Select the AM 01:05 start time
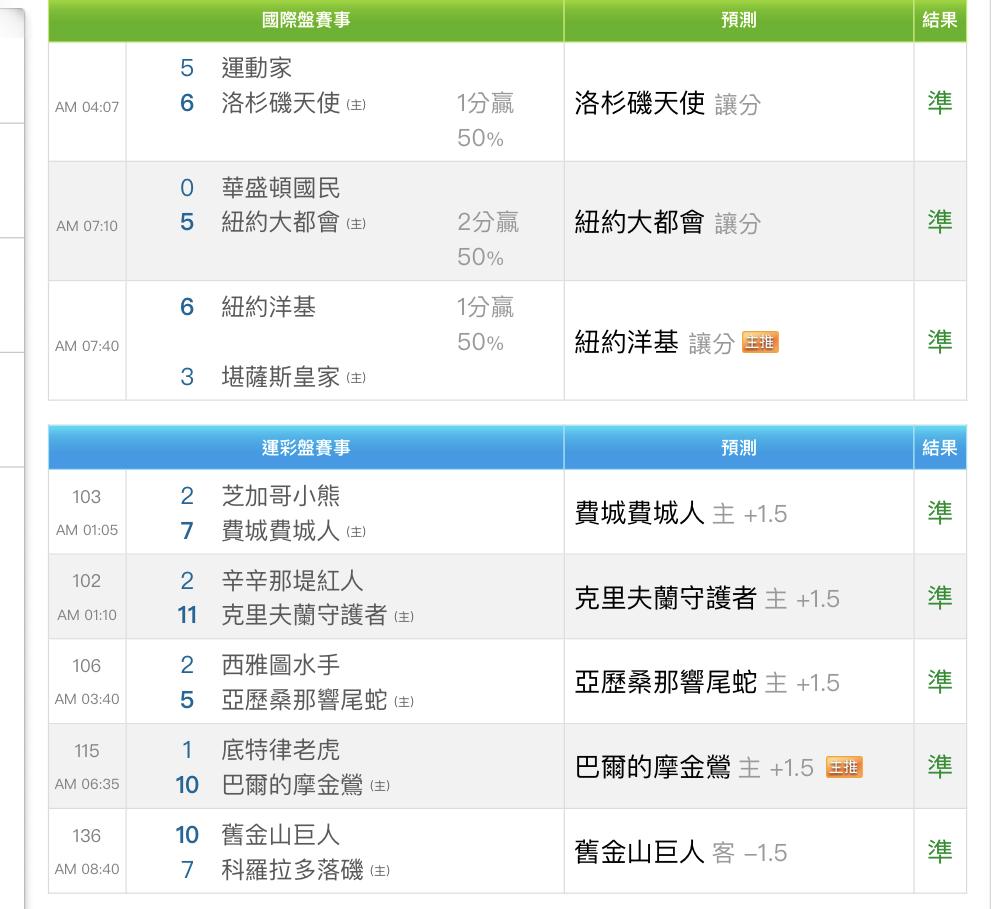Viewport: 1003px width, 909px height. tap(87, 530)
